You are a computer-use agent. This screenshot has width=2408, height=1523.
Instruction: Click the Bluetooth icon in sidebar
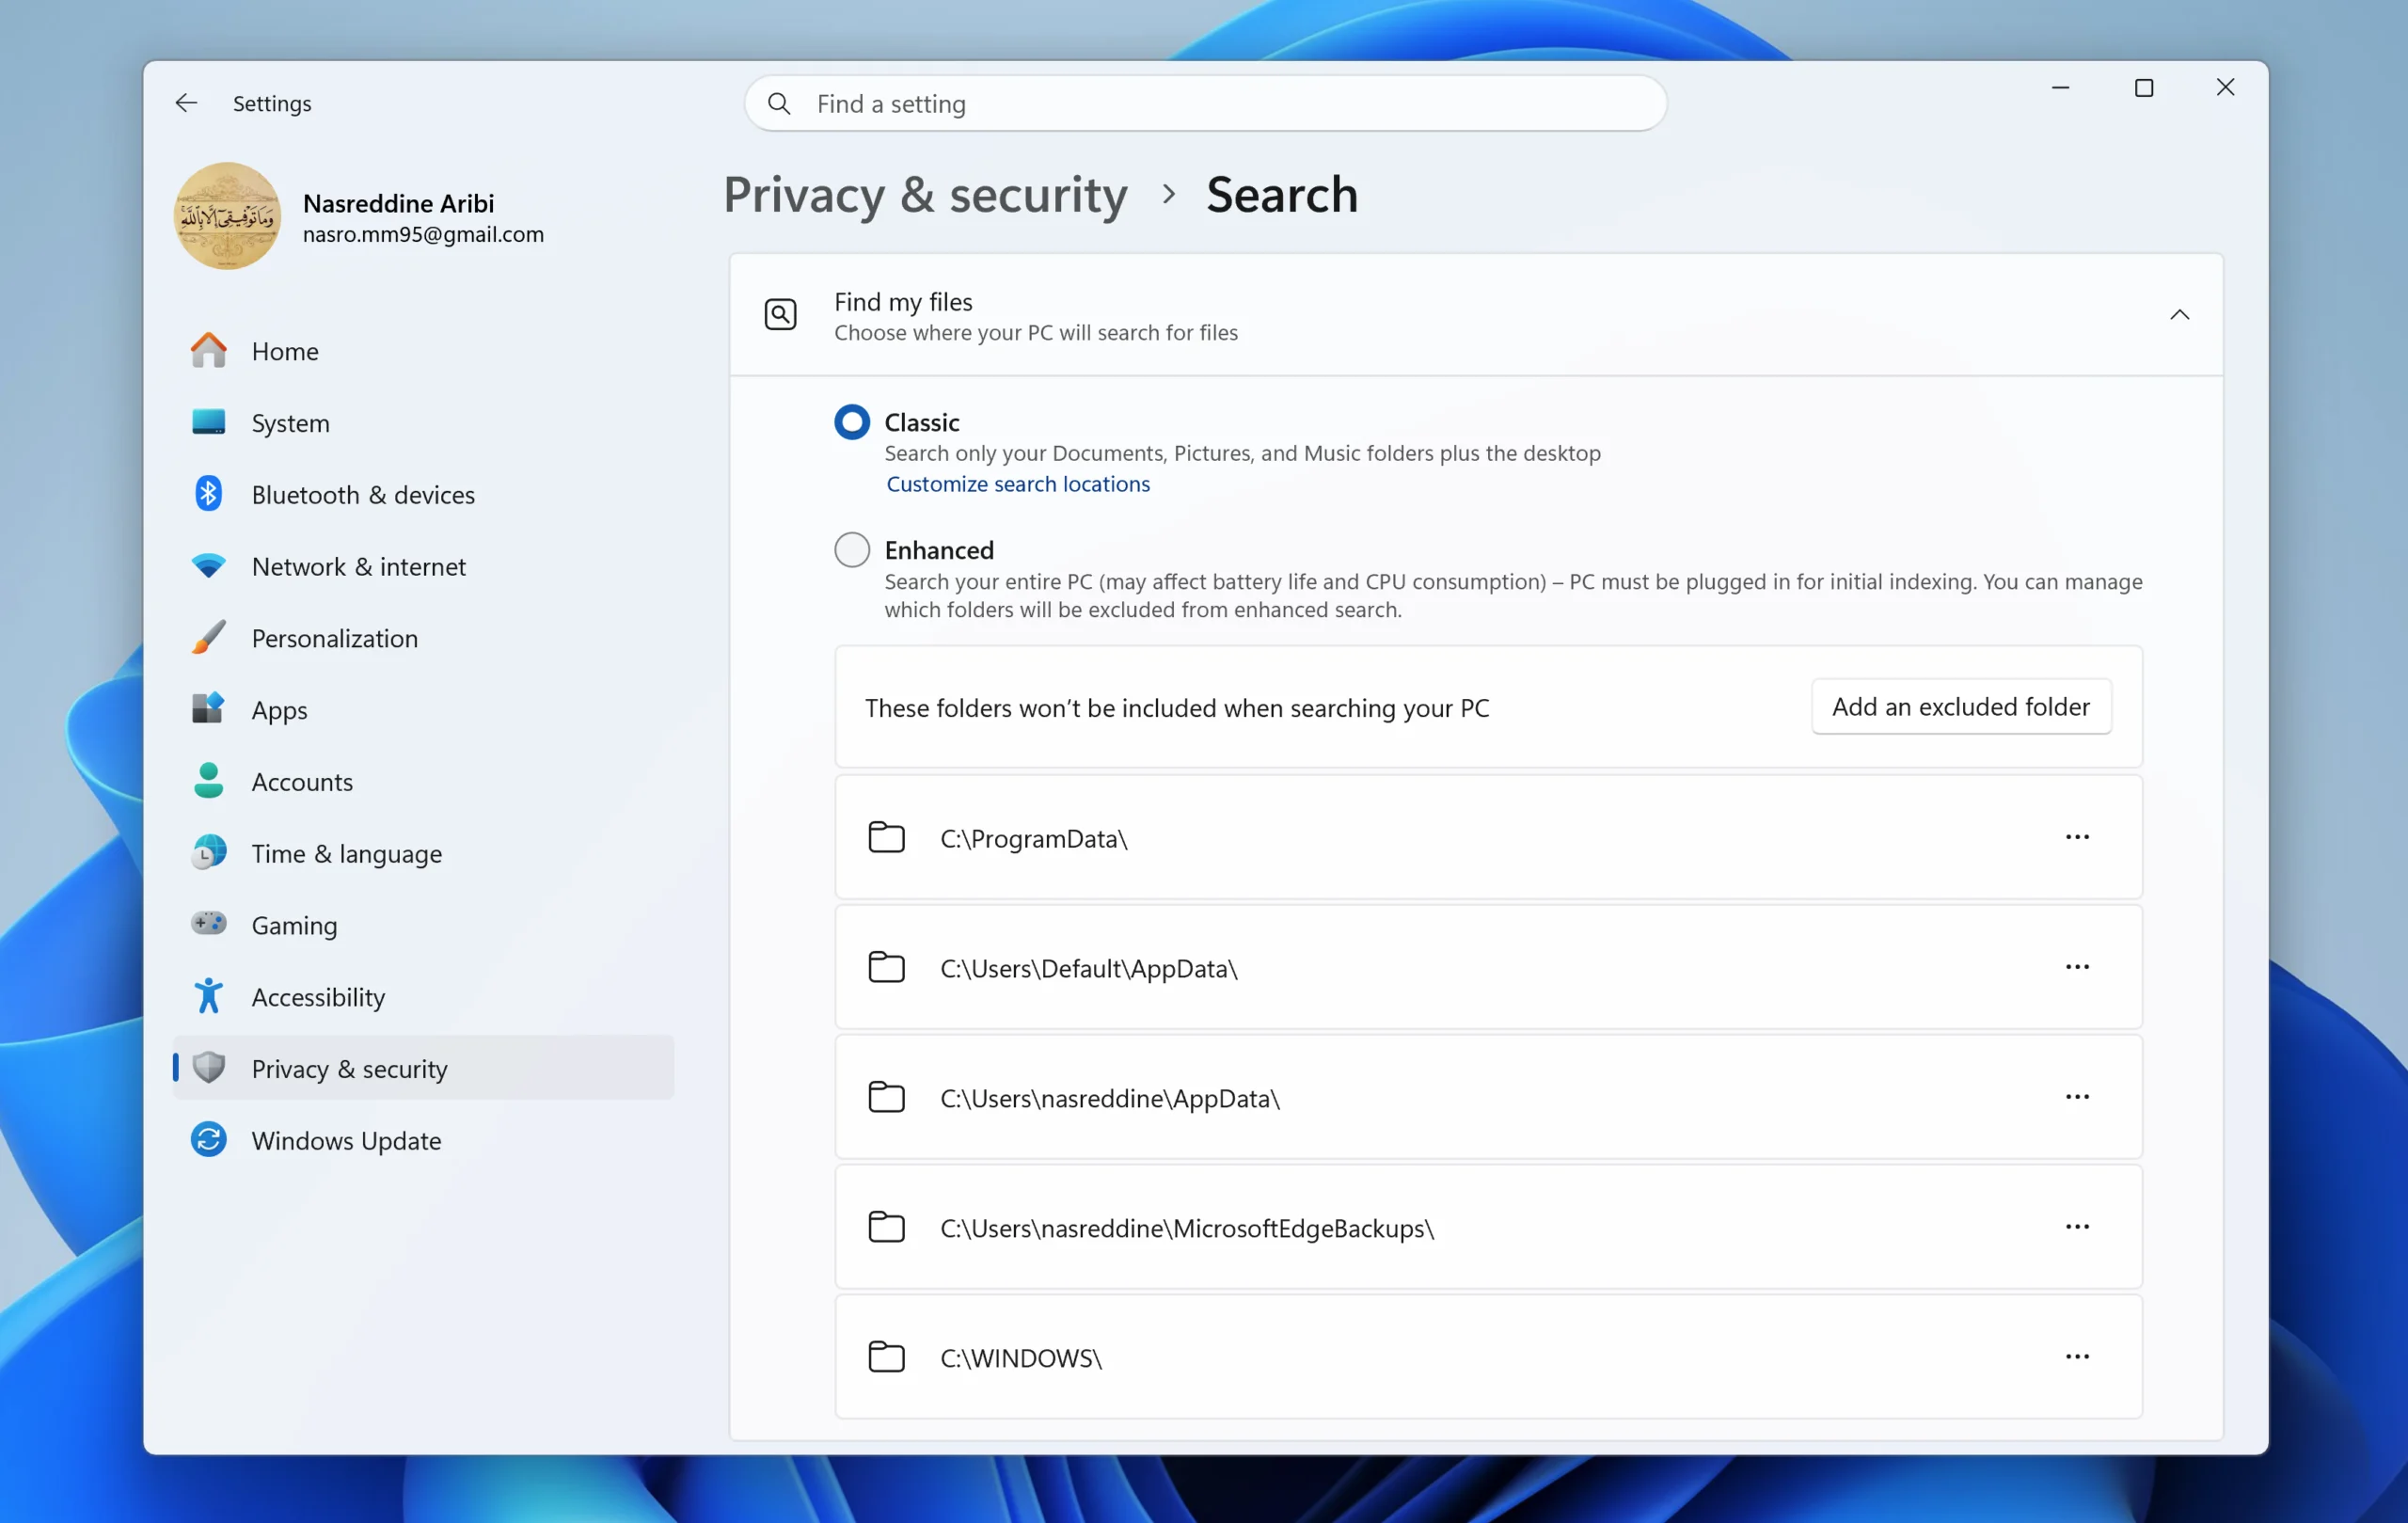pos(208,494)
